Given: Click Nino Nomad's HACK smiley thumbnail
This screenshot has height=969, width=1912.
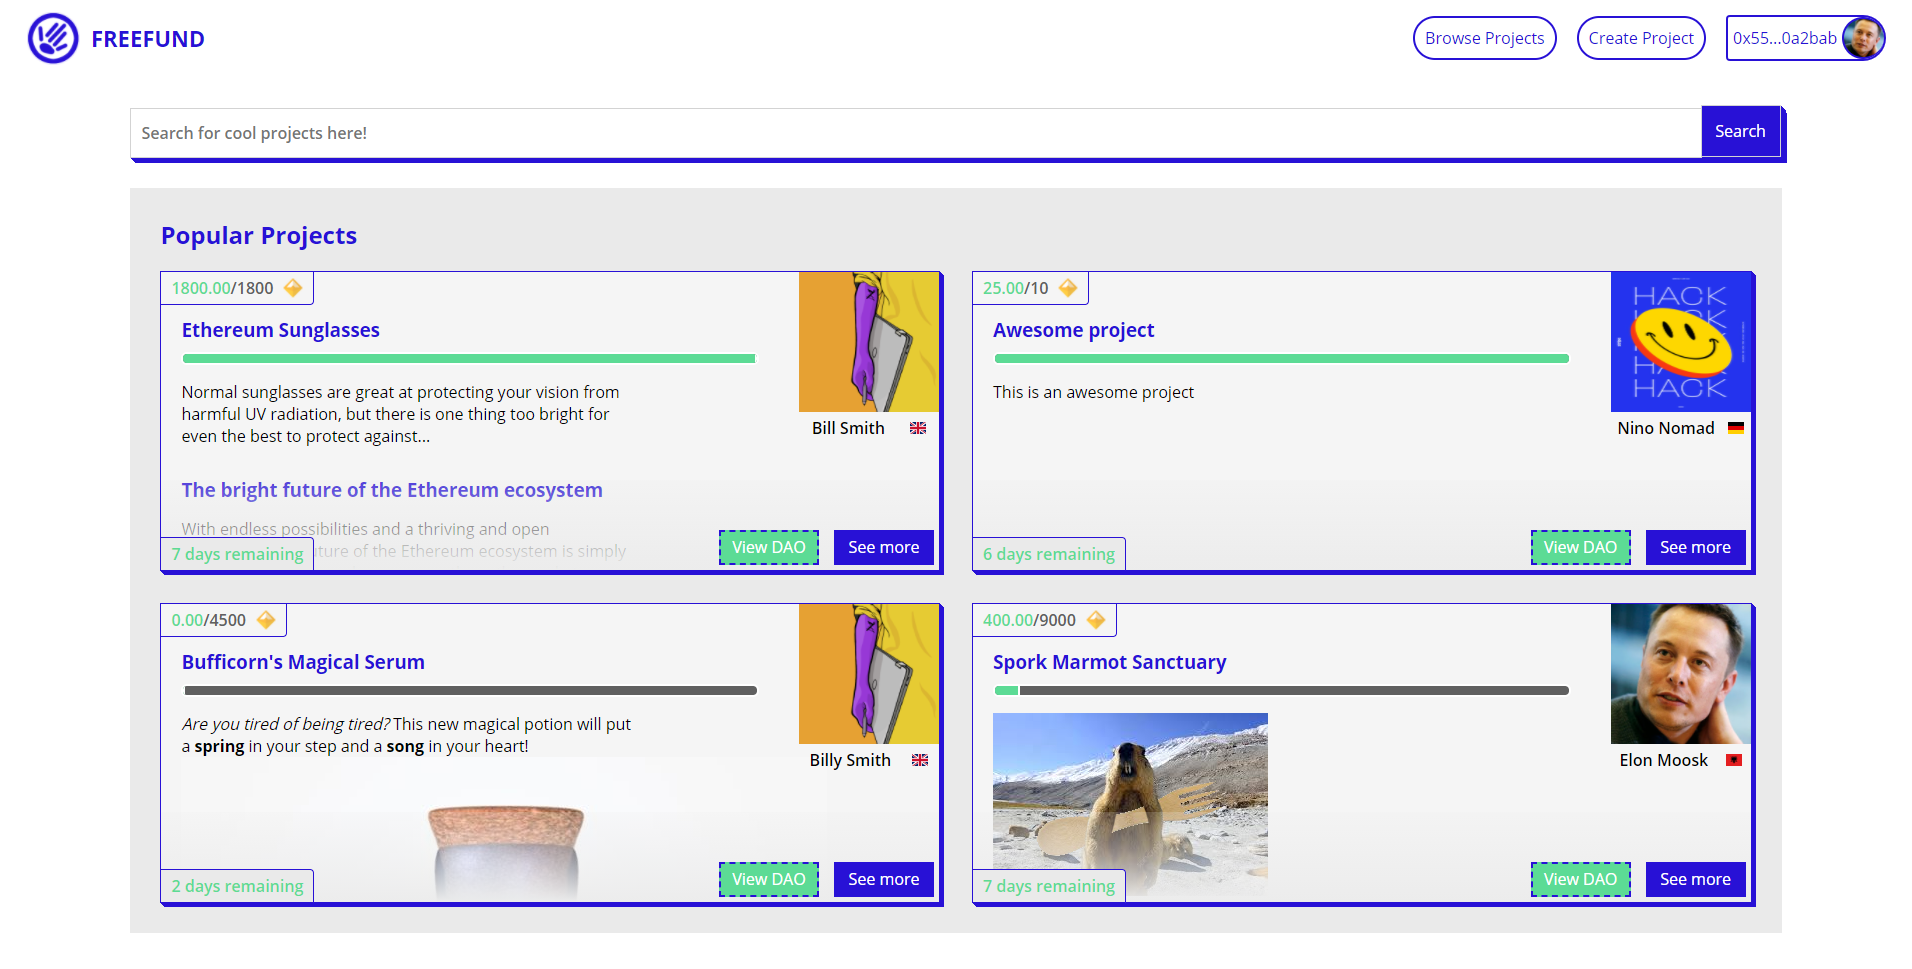Looking at the screenshot, I should tap(1680, 342).
